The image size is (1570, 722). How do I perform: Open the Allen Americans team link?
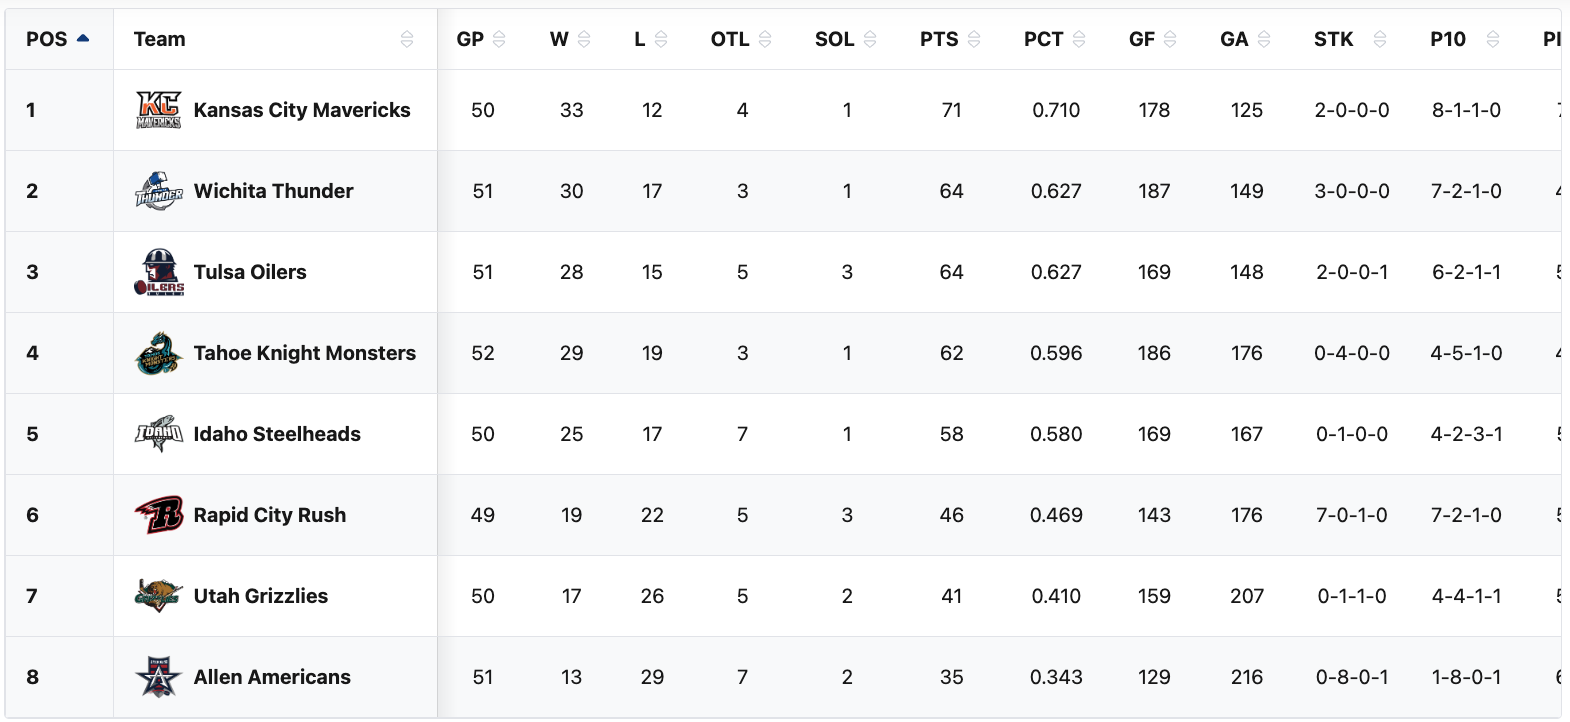point(272,677)
